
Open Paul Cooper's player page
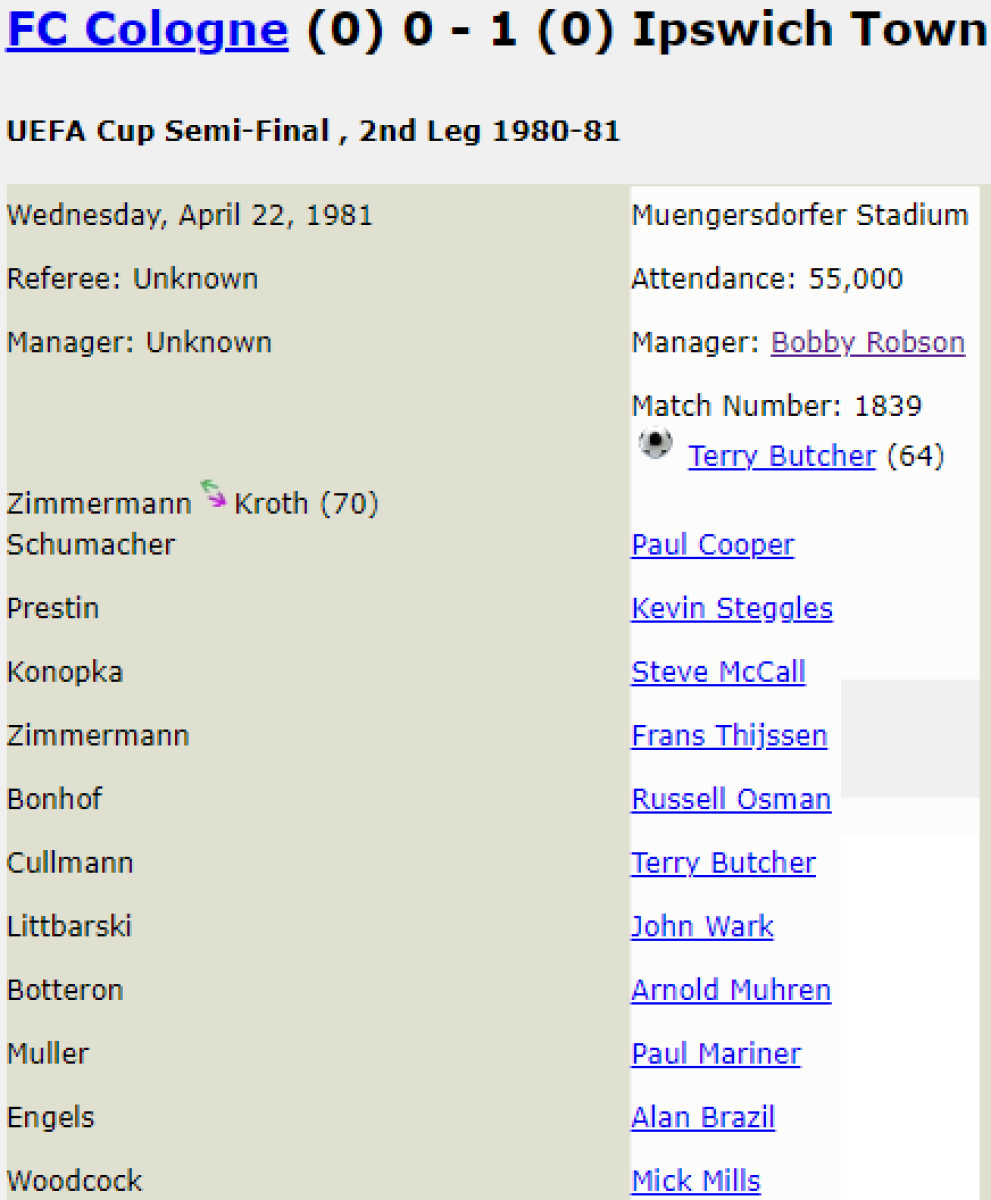(712, 545)
